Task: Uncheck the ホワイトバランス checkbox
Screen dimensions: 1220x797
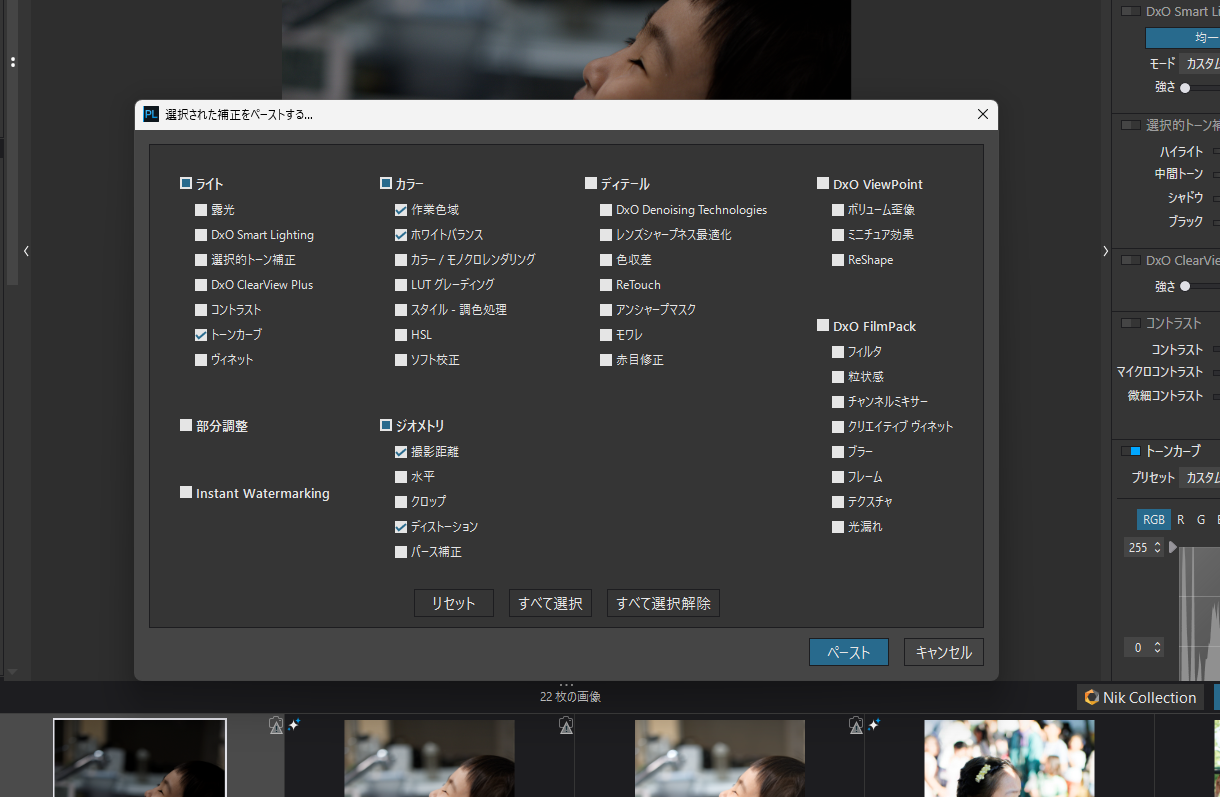Action: pyautogui.click(x=401, y=235)
